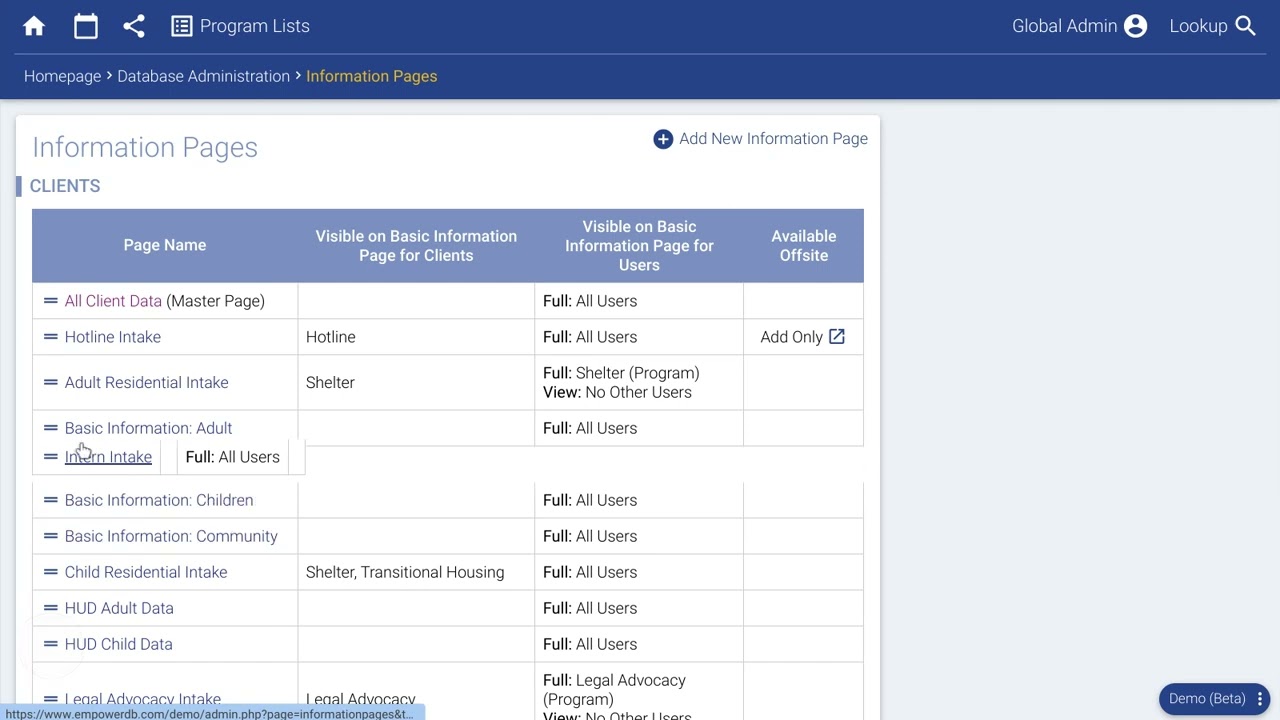
Task: Open Database Administration breadcrumb
Action: pos(203,76)
